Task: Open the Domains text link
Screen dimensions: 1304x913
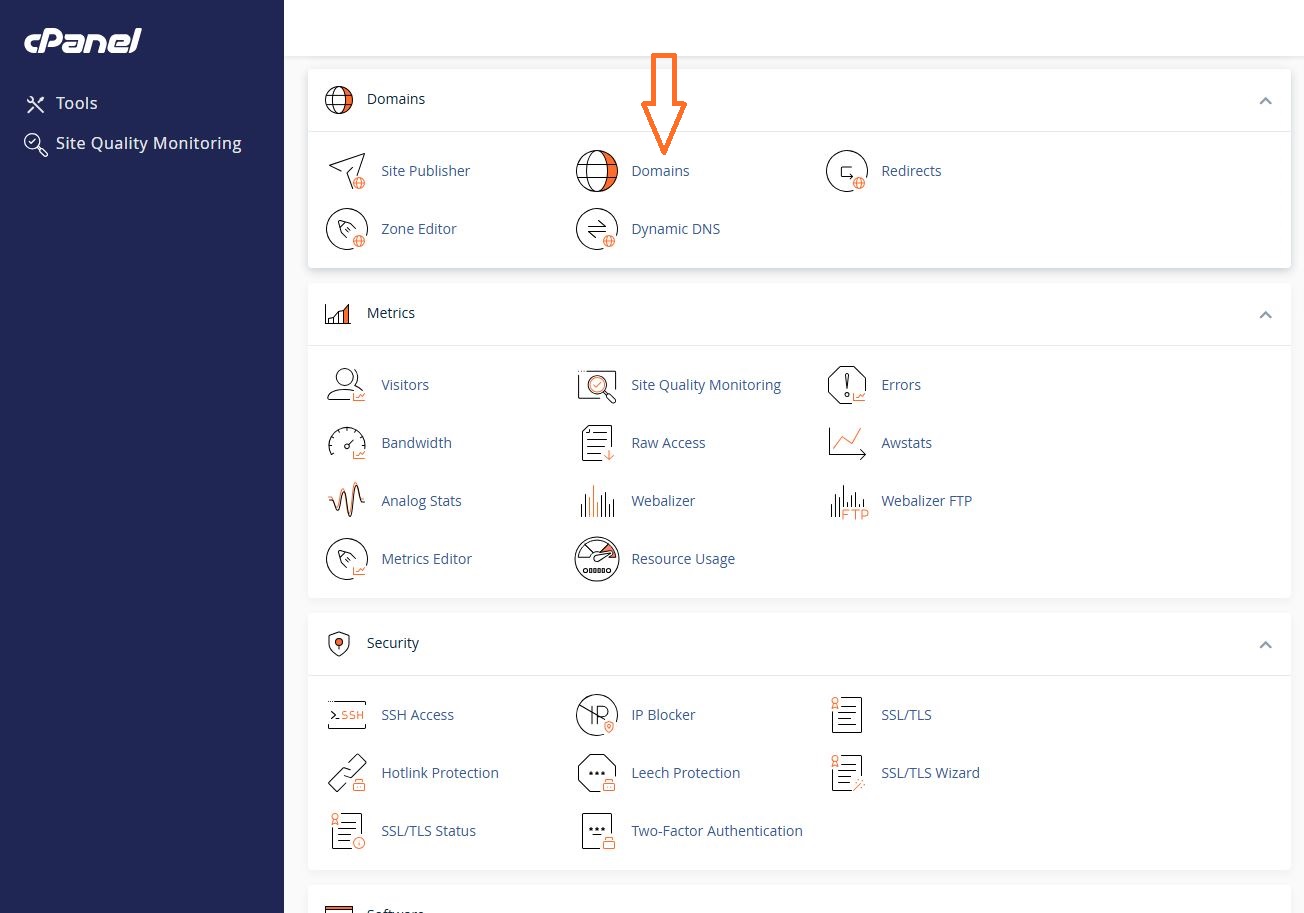Action: click(660, 171)
